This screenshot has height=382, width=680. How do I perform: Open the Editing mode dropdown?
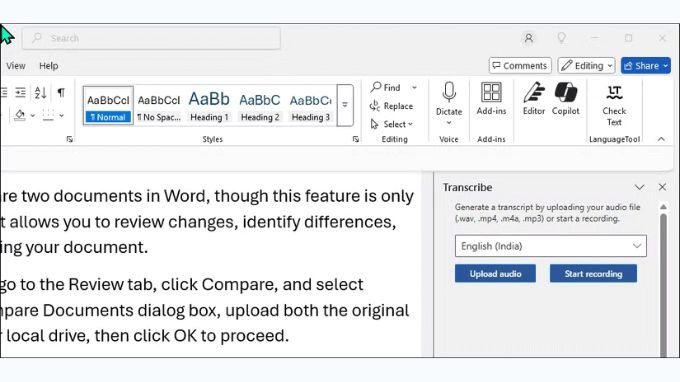coord(586,65)
